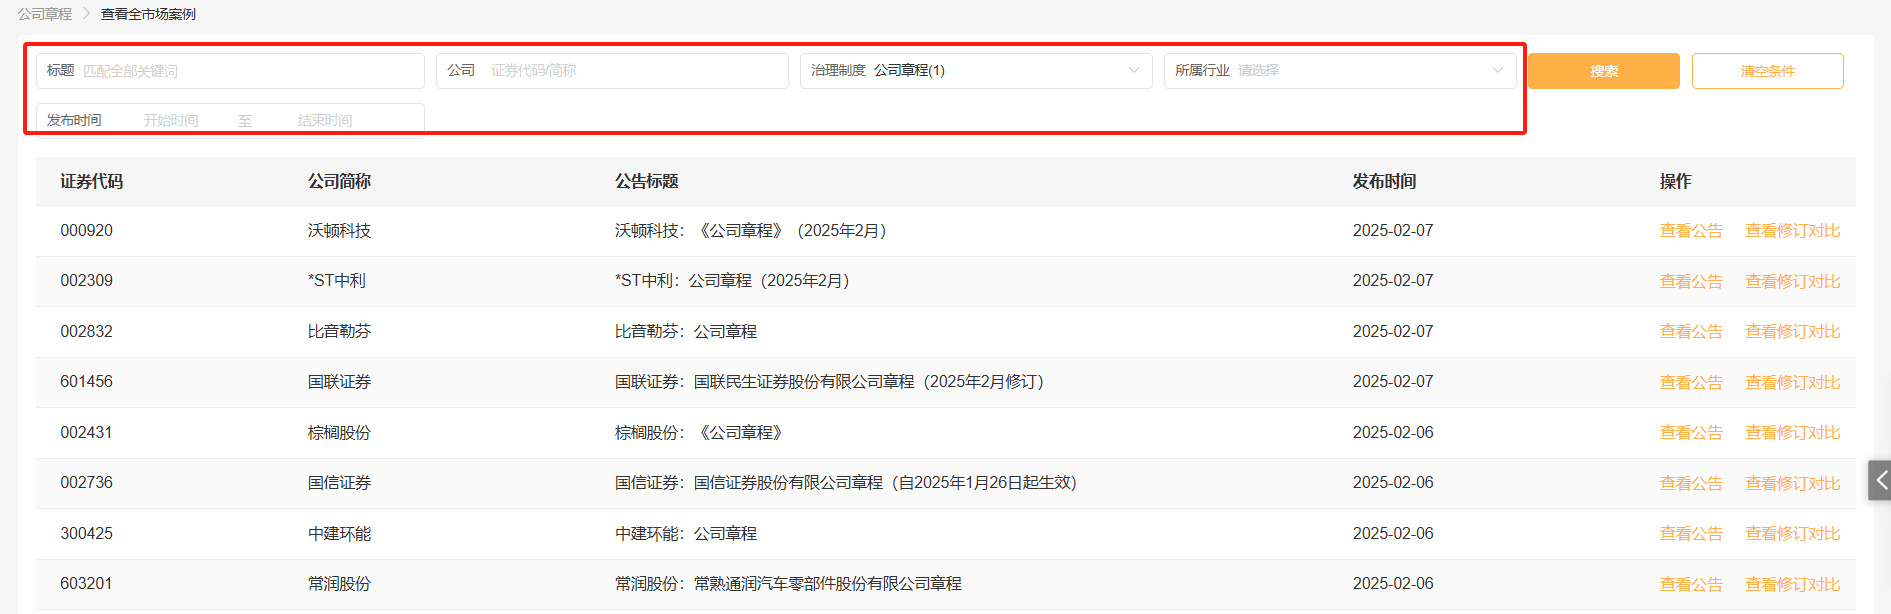Click the 开始时间 date field
The height and width of the screenshot is (614, 1891).
pos(171,120)
